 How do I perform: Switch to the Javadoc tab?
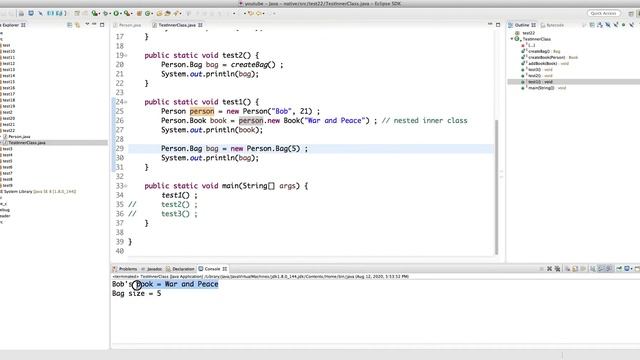[151, 269]
